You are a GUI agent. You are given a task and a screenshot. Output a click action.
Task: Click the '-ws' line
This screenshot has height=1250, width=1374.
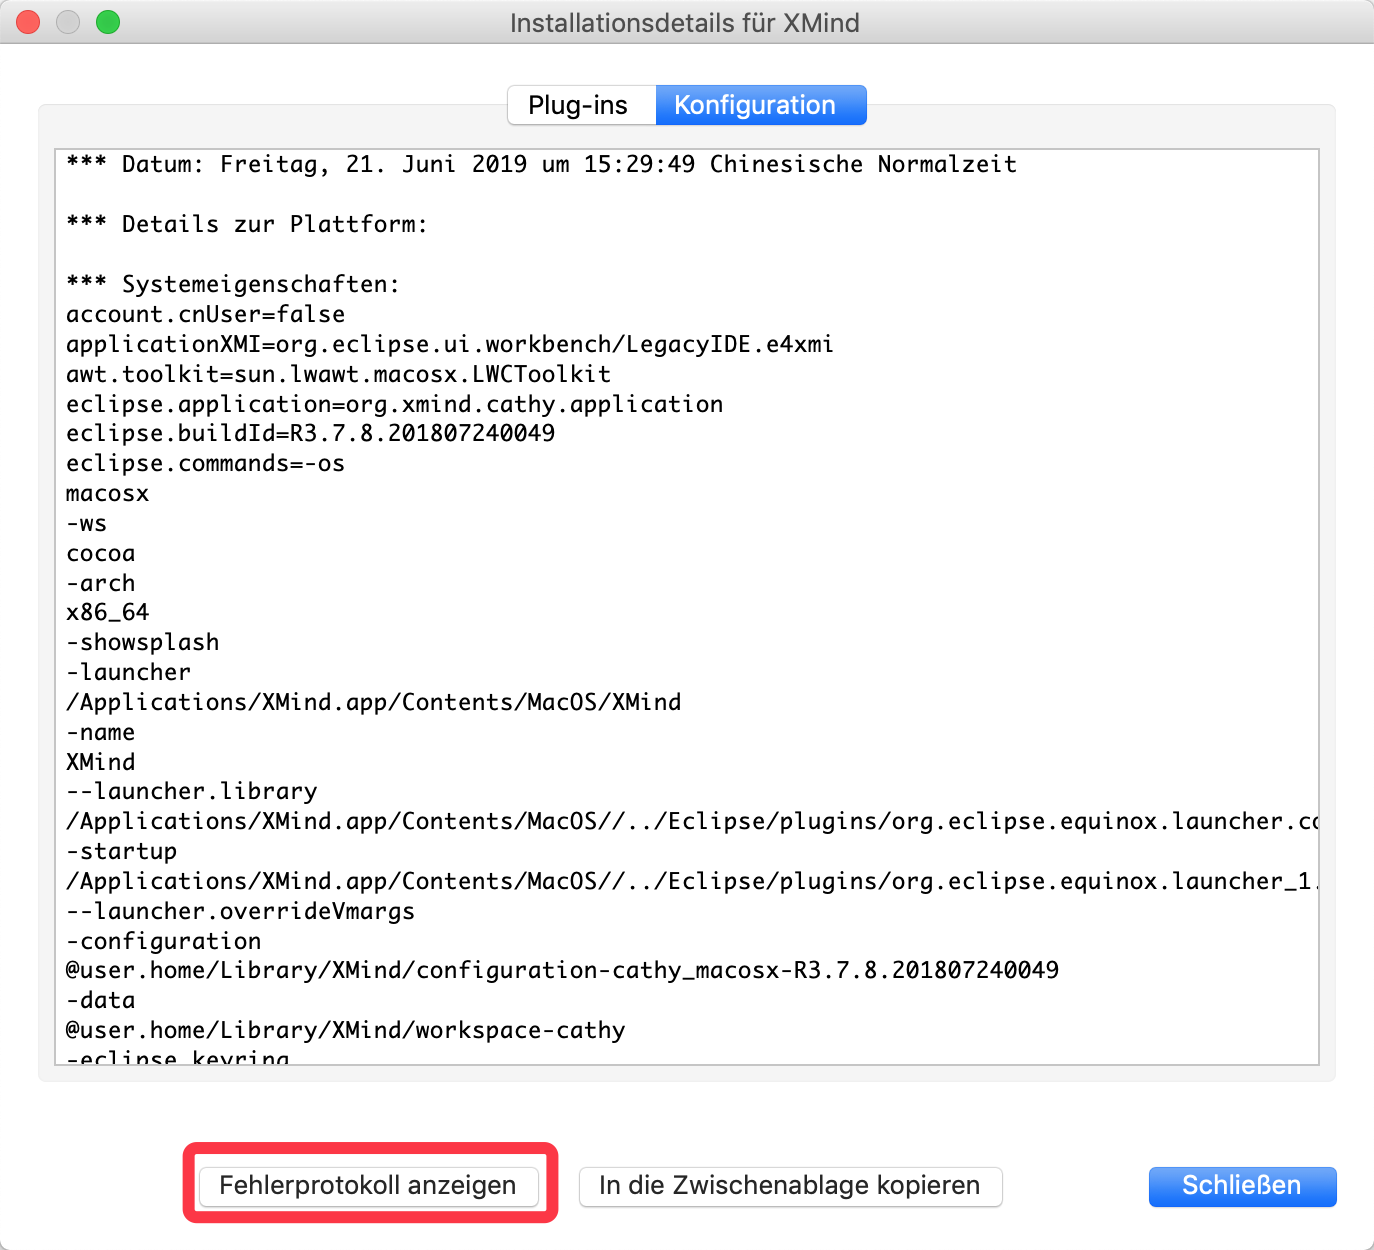[86, 523]
